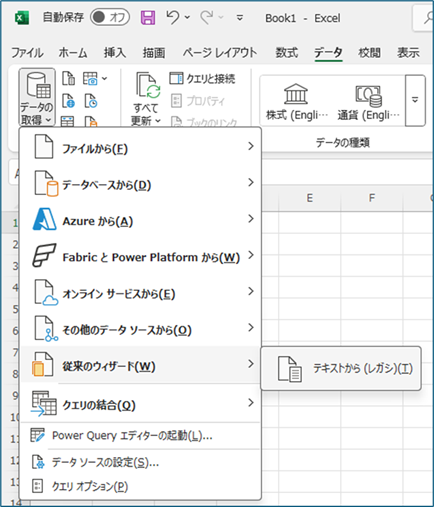This screenshot has height=507, width=434.
Task: Click the Azure logo icon
Action: (44, 219)
